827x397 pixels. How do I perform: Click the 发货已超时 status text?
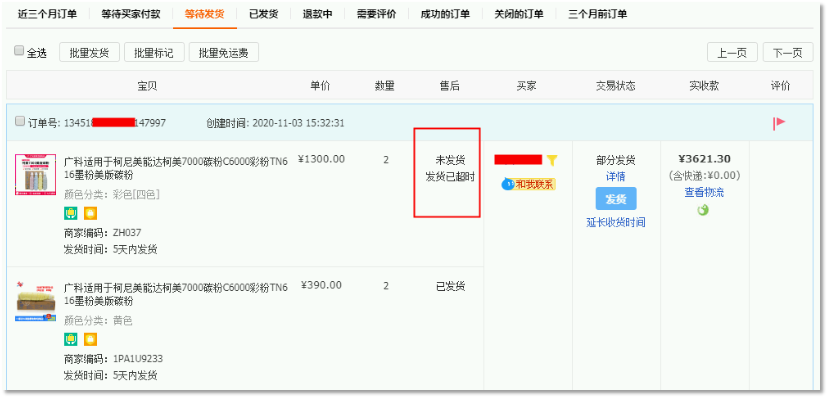pyautogui.click(x=450, y=177)
